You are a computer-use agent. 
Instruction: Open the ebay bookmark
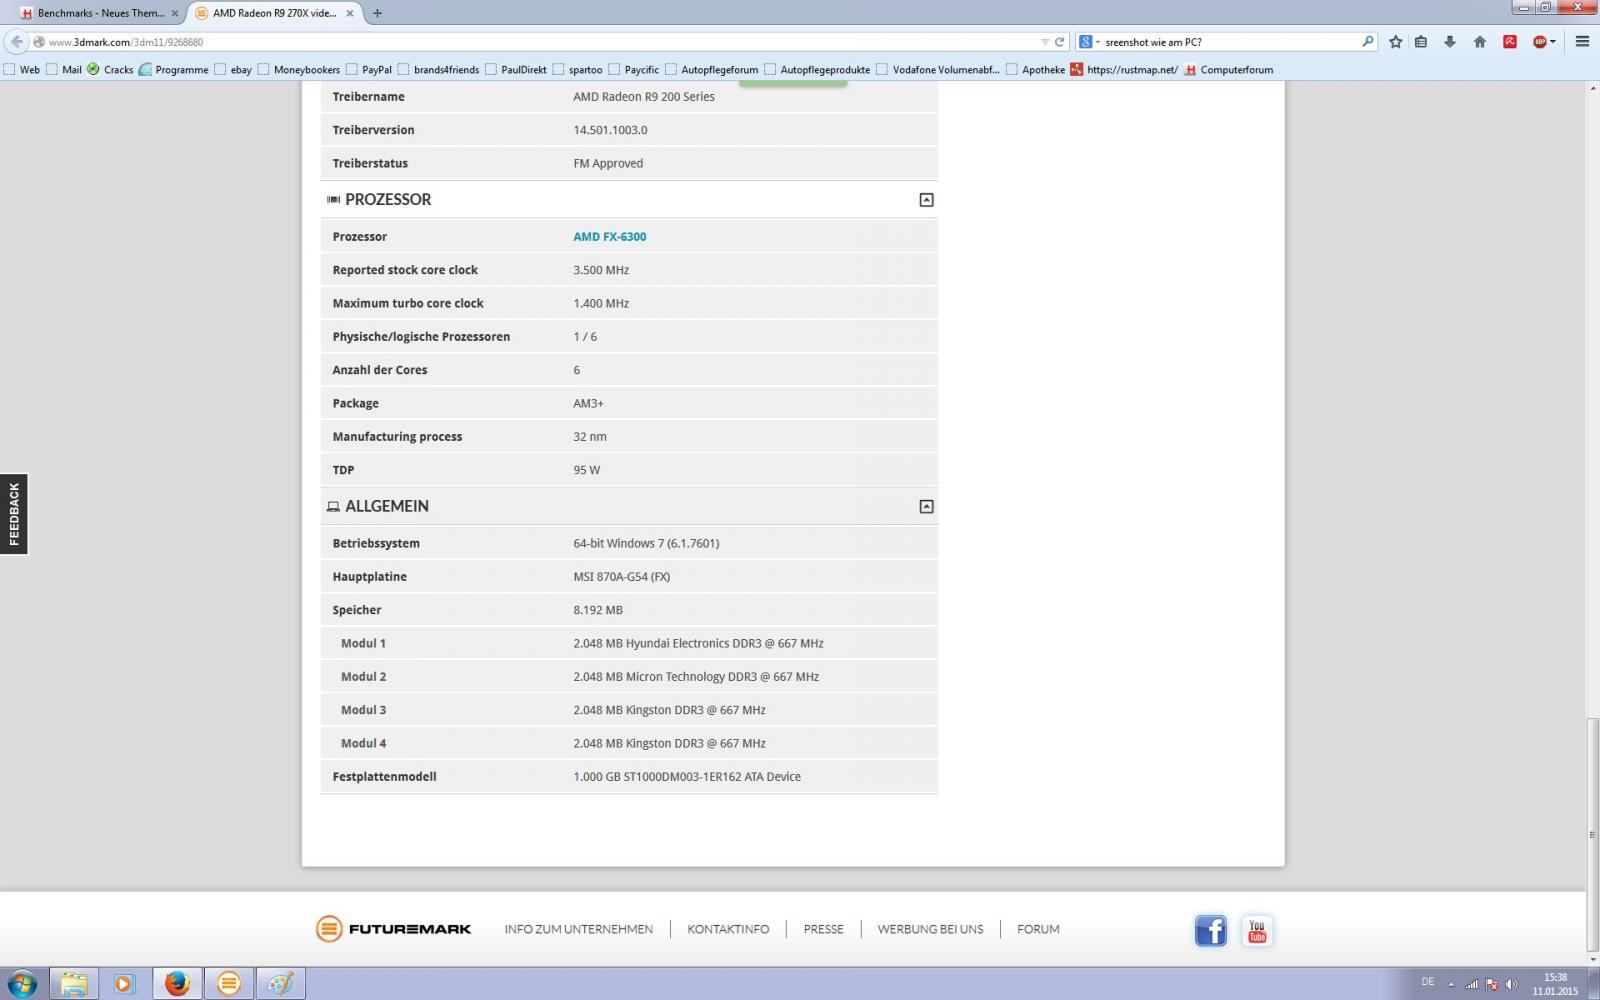pos(233,70)
